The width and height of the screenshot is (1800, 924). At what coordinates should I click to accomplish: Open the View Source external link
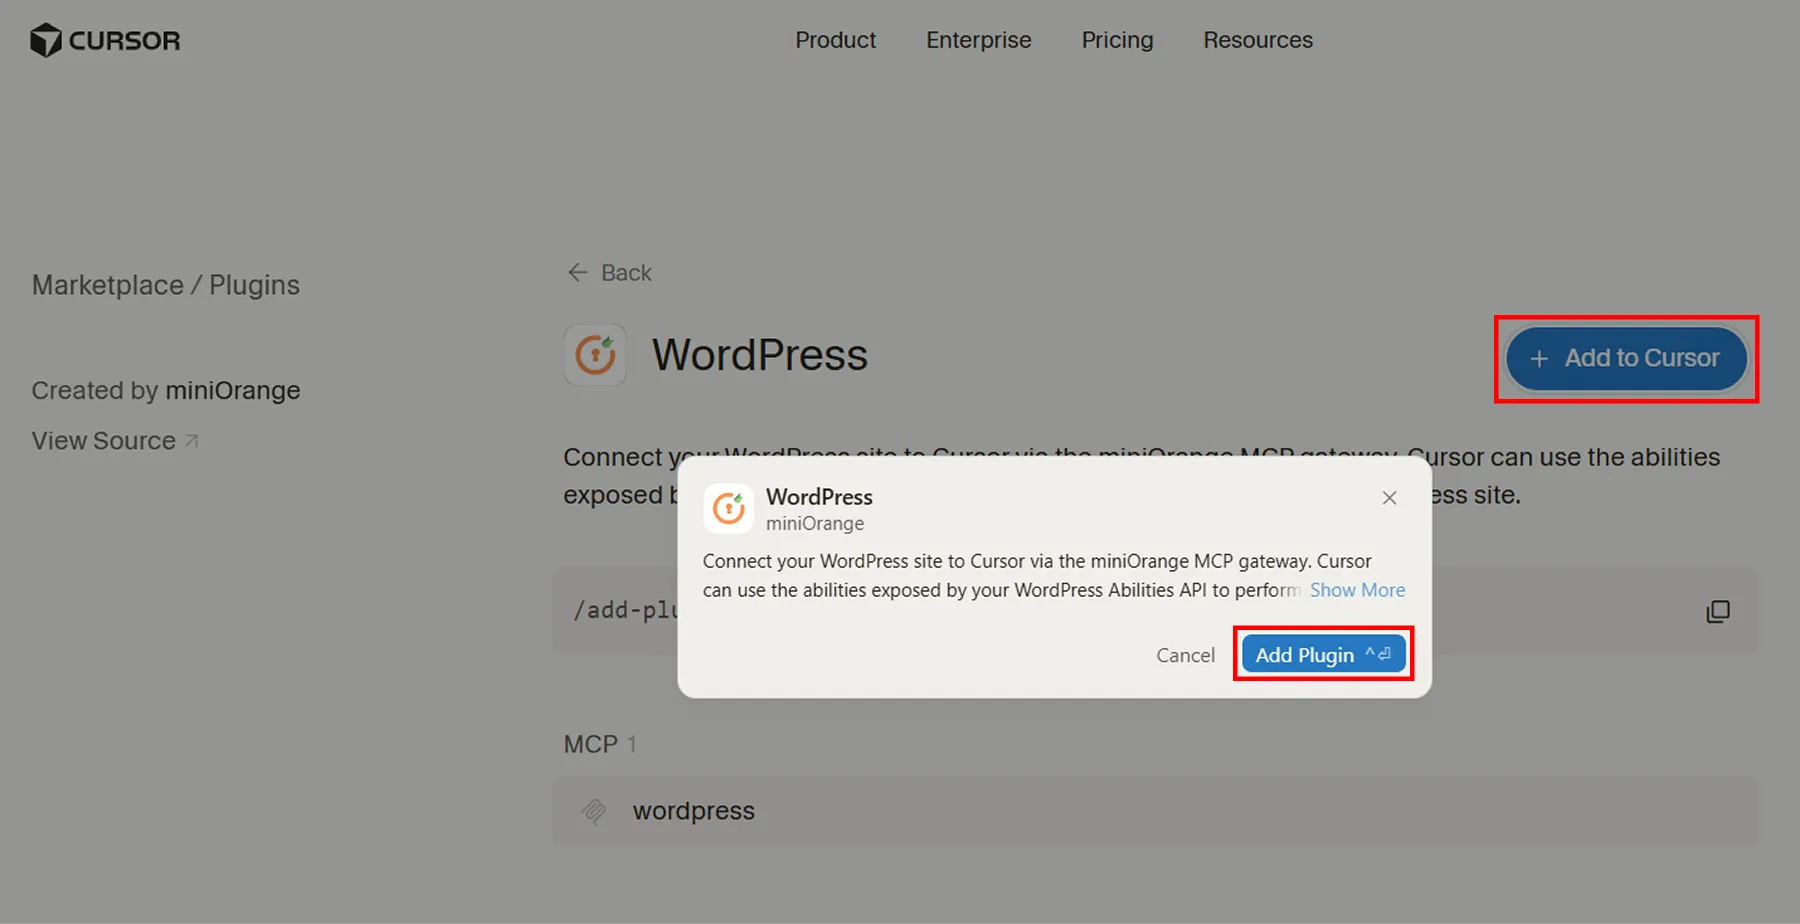pos(115,441)
